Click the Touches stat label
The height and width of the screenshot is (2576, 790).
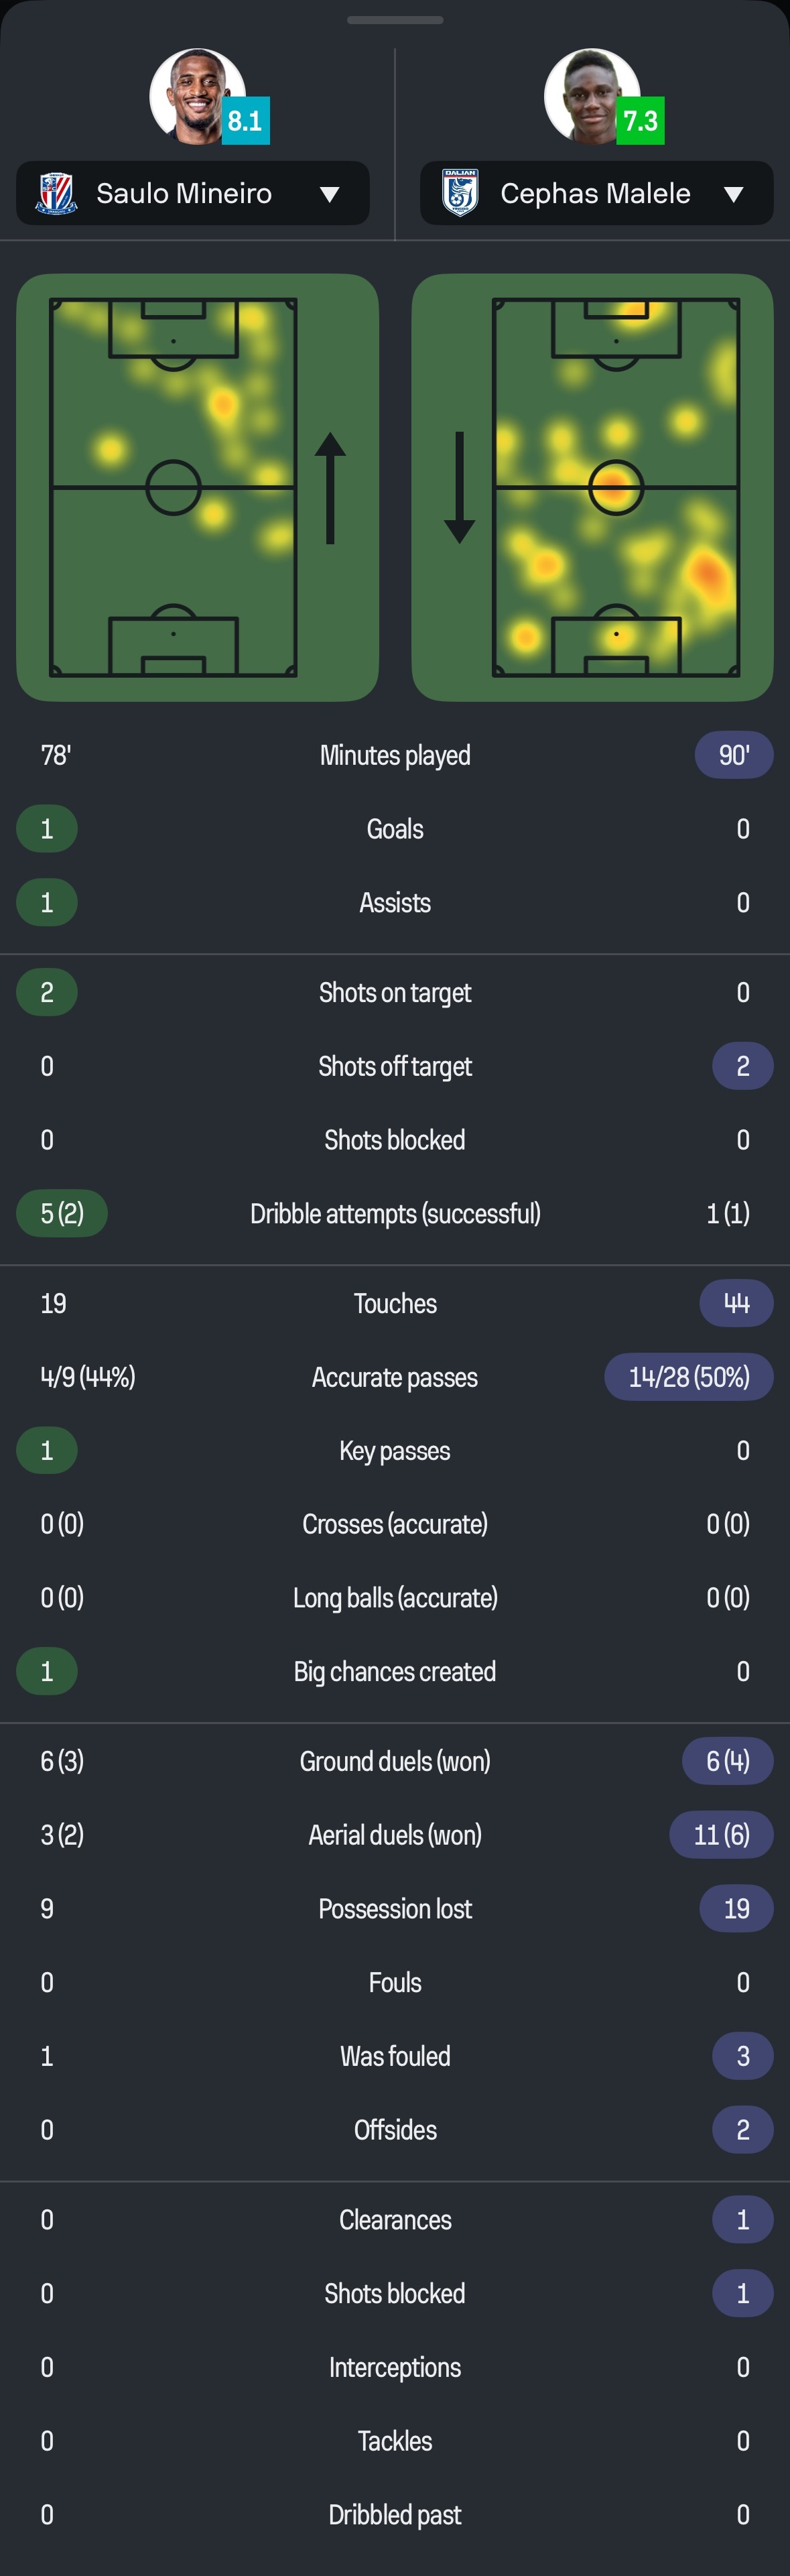tap(395, 1303)
